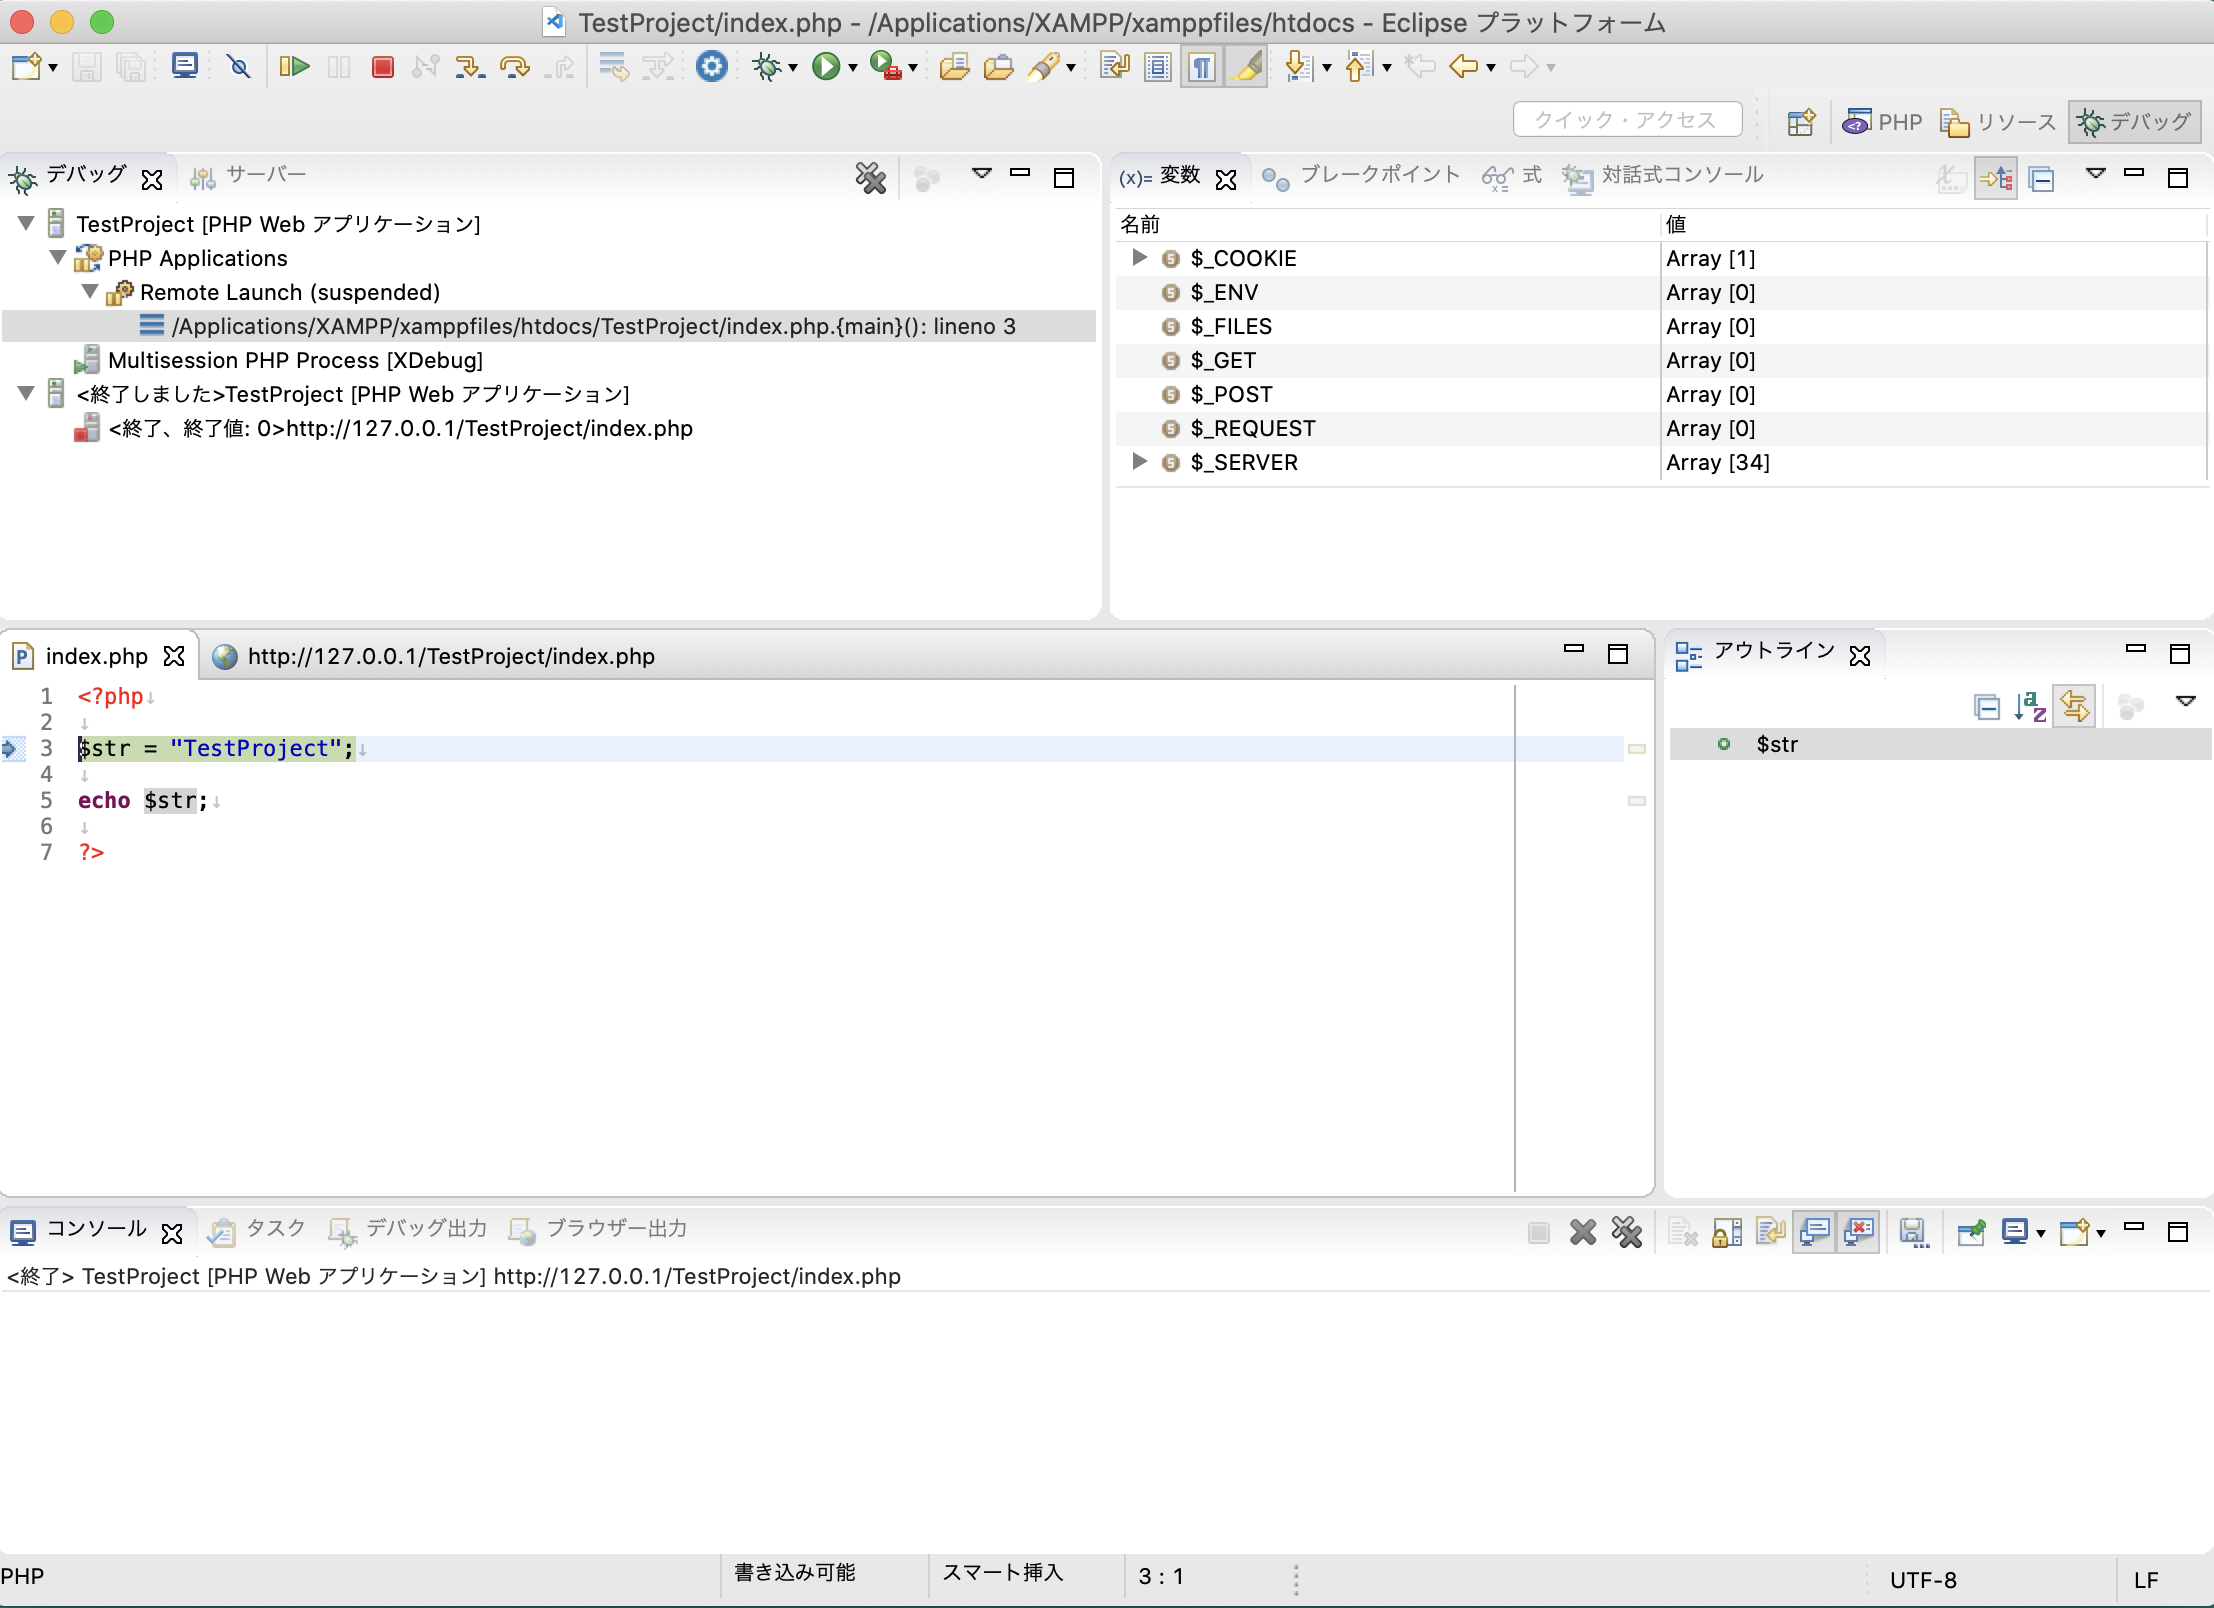Click Skip All Breakpoints icon
This screenshot has height=1608, width=2214.
click(238, 67)
